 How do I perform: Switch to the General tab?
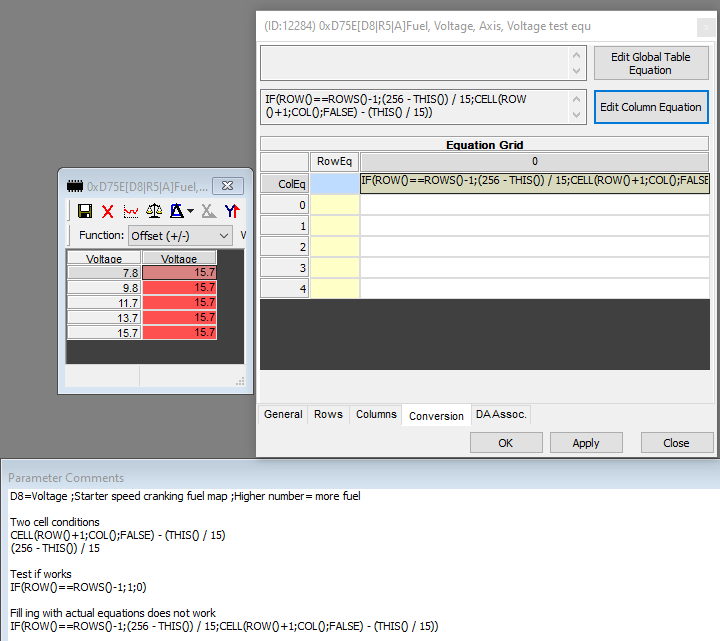pyautogui.click(x=283, y=415)
